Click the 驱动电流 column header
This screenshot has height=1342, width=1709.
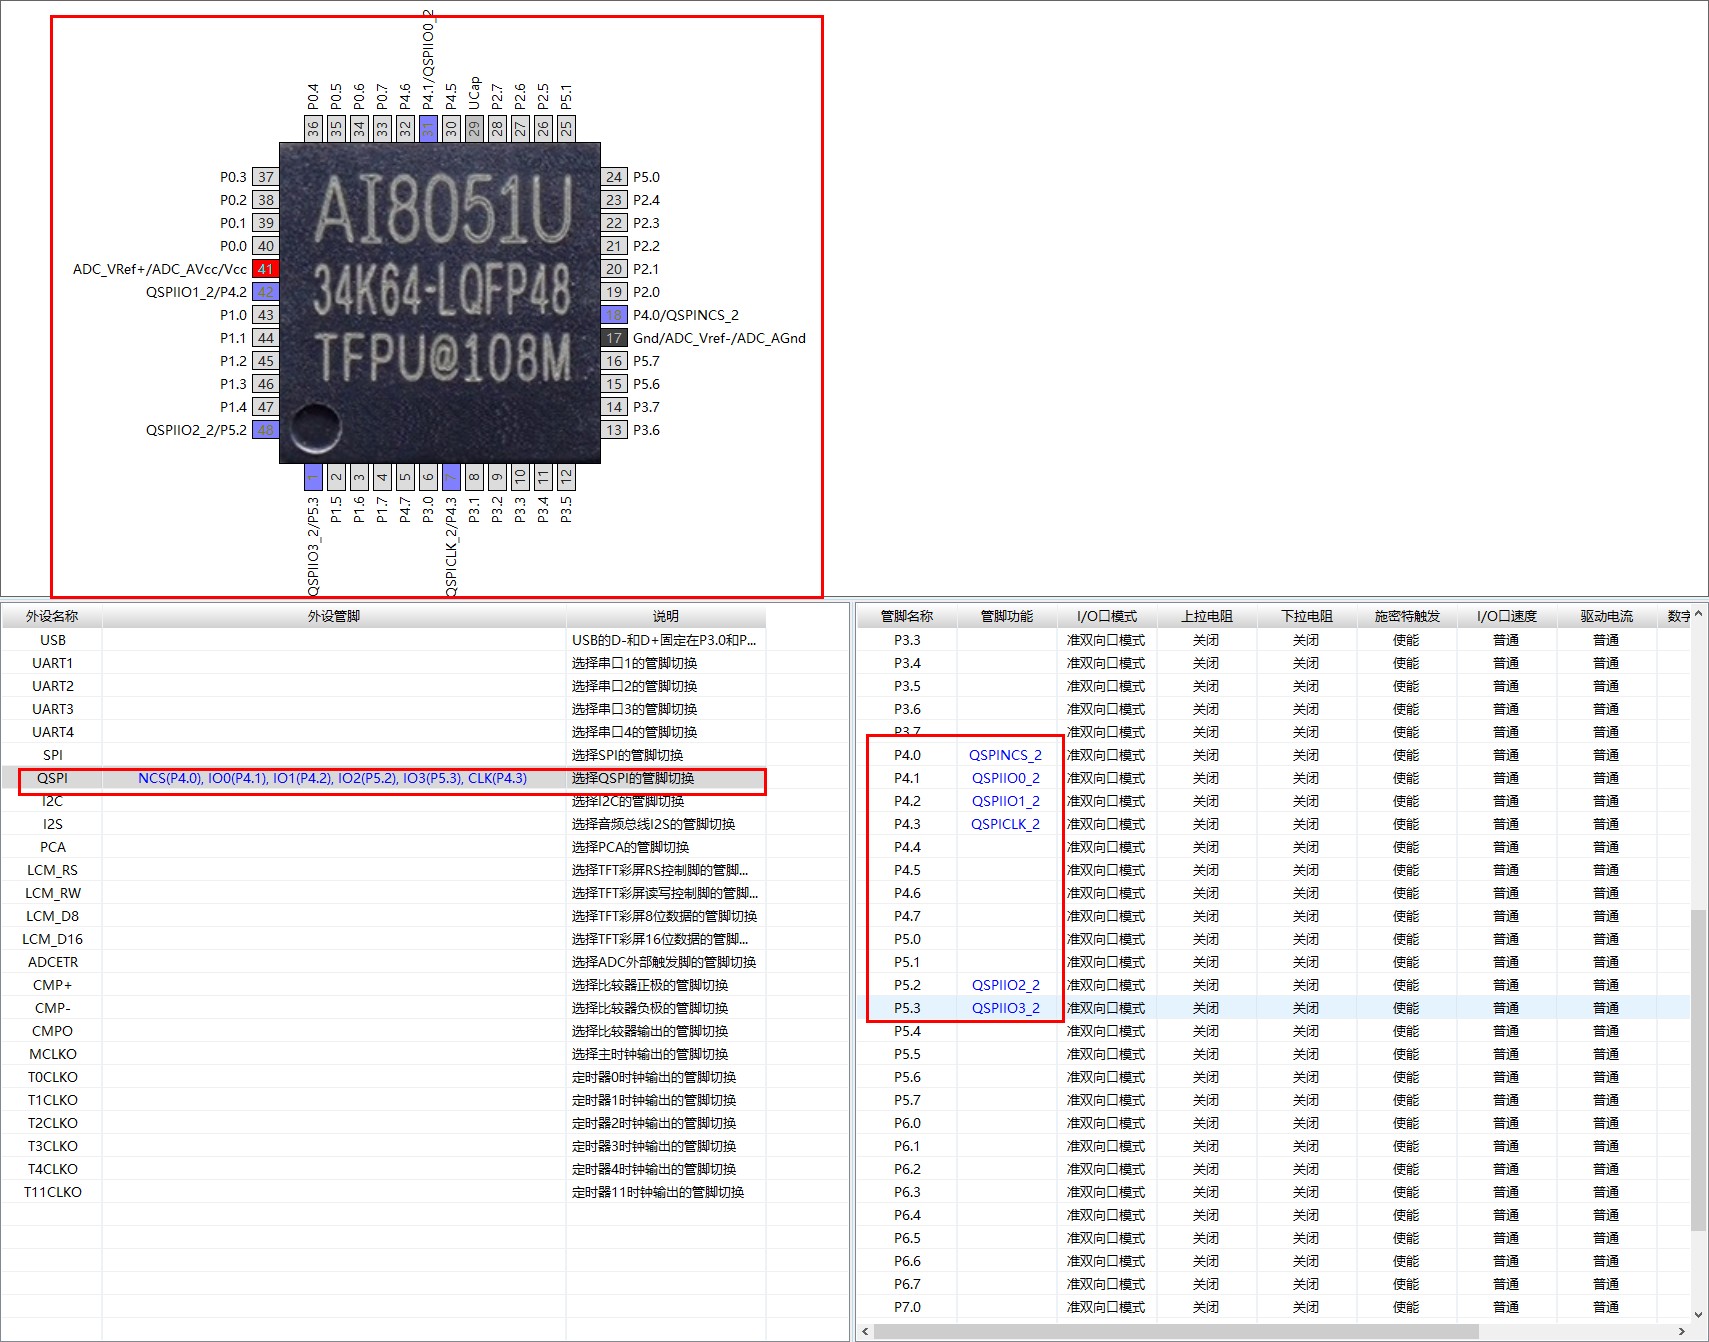tap(1607, 616)
